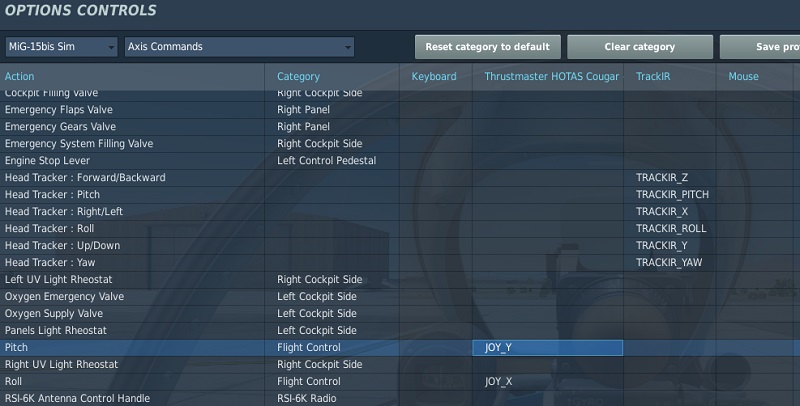Select the Keyboard column header
The image size is (800, 406).
pos(436,77)
